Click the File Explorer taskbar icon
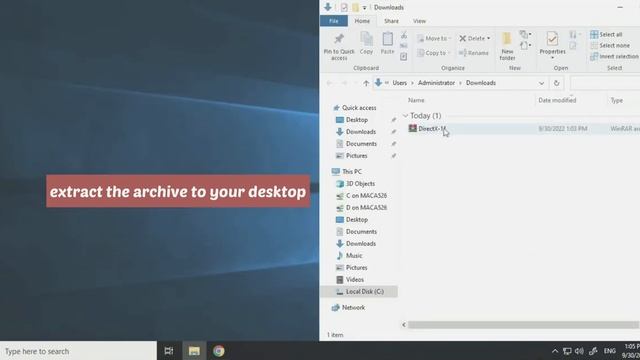 (194, 351)
